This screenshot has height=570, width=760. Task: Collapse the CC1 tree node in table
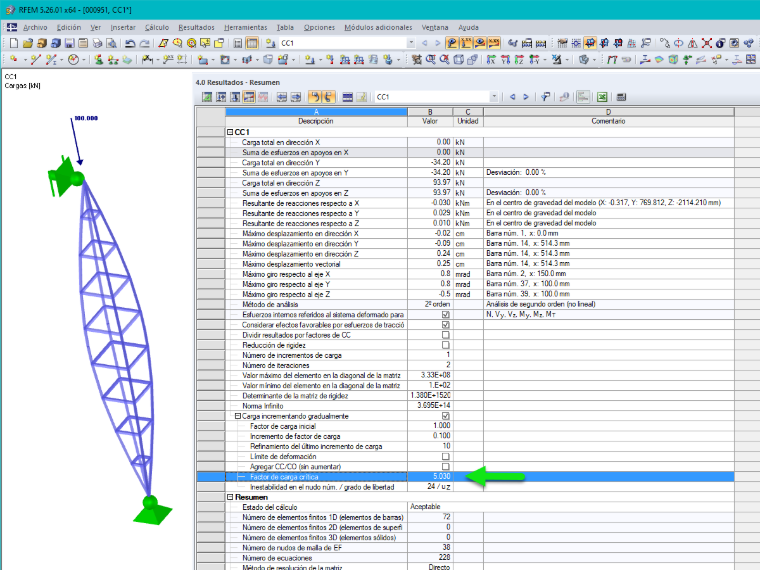(230, 132)
